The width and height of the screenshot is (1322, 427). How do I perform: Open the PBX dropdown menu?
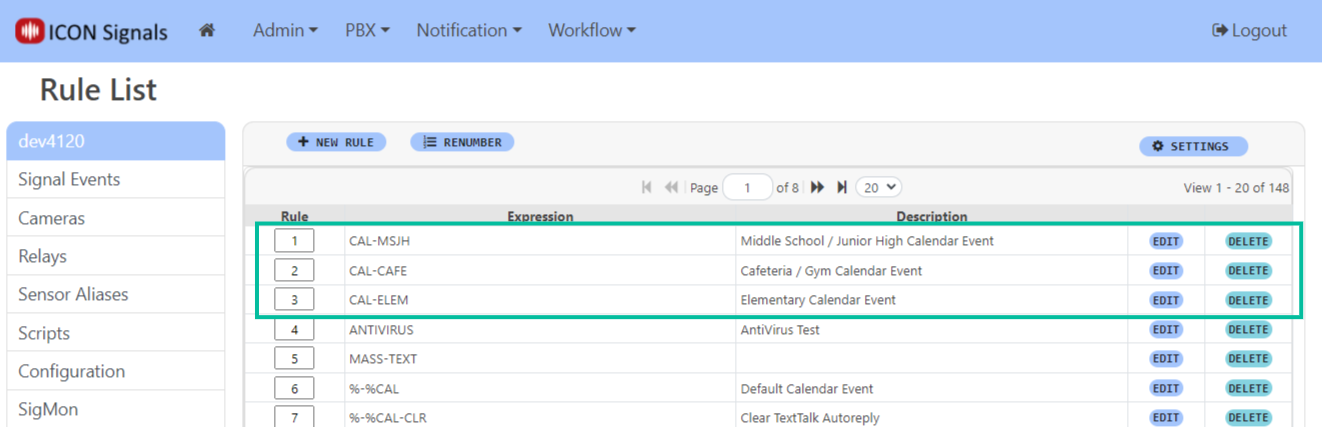point(367,30)
